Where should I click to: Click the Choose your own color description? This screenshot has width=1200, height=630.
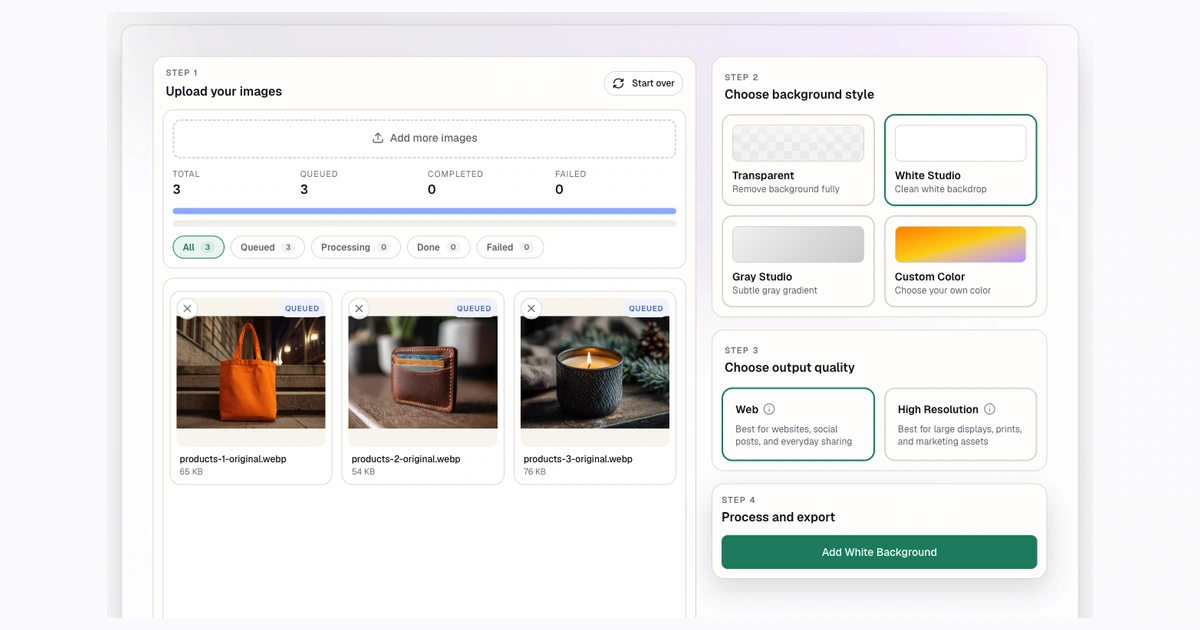[x=943, y=290]
